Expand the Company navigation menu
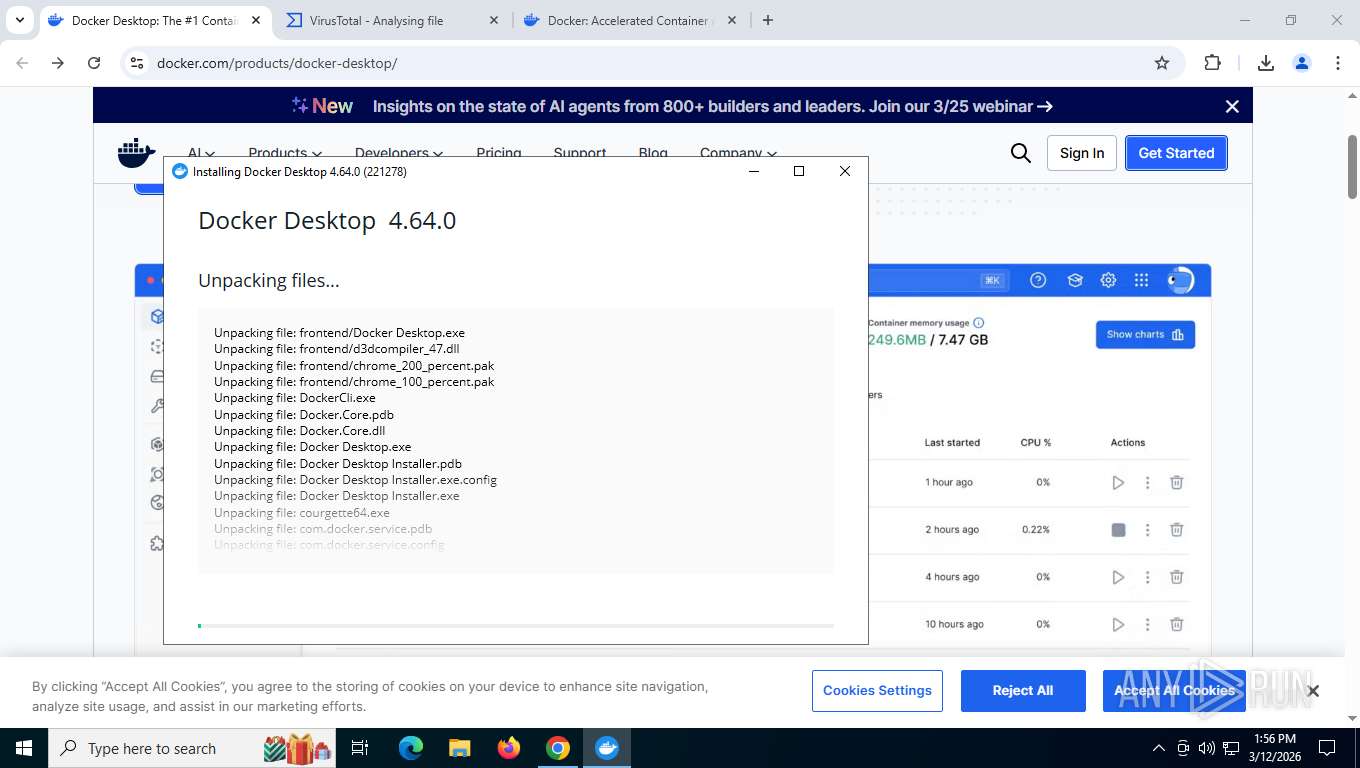 (738, 153)
